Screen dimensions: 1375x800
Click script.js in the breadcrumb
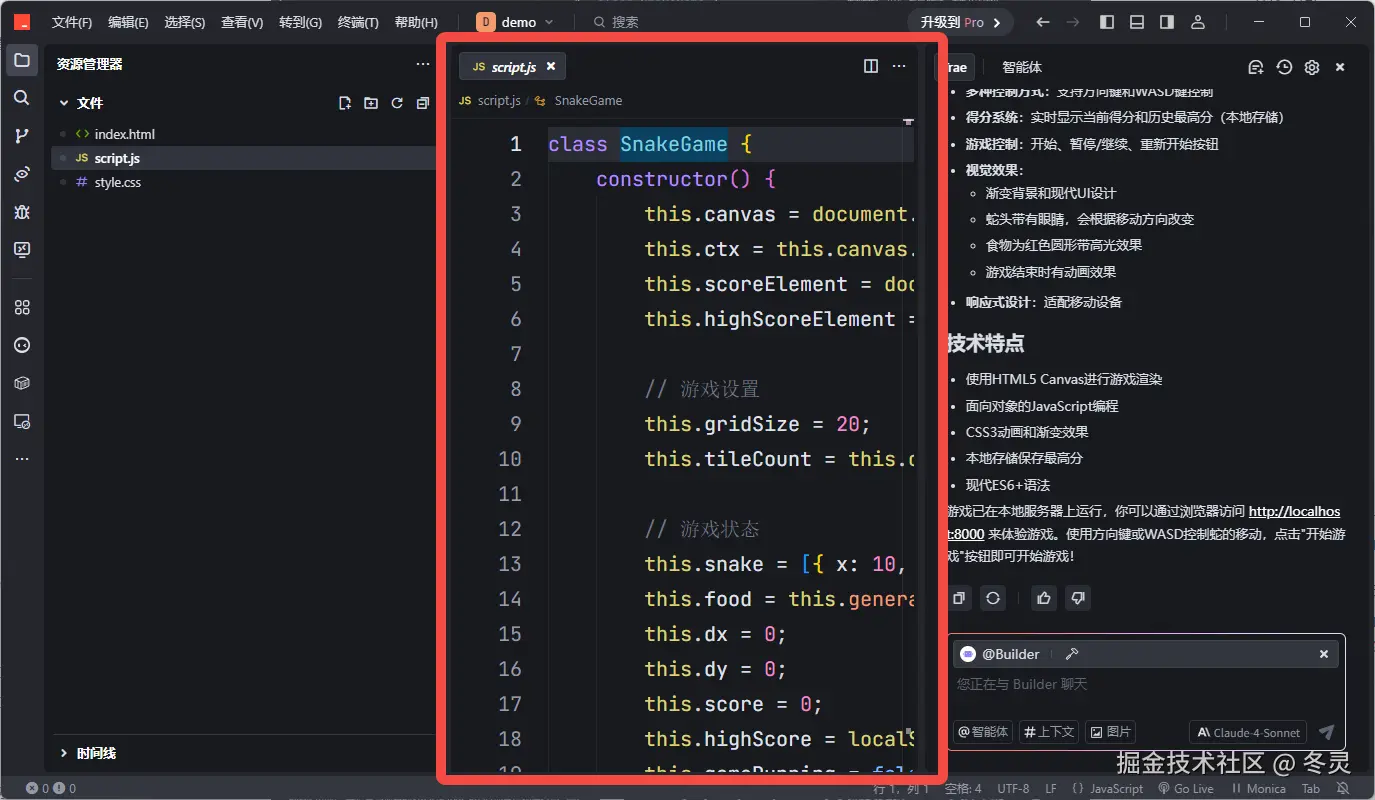pyautogui.click(x=499, y=100)
